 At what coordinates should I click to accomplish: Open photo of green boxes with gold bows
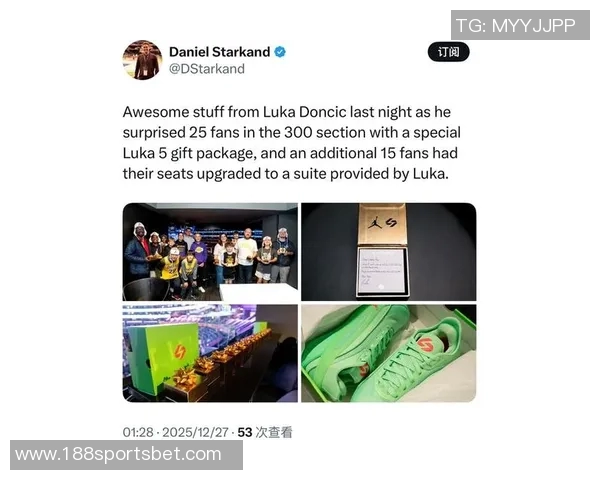[210, 353]
